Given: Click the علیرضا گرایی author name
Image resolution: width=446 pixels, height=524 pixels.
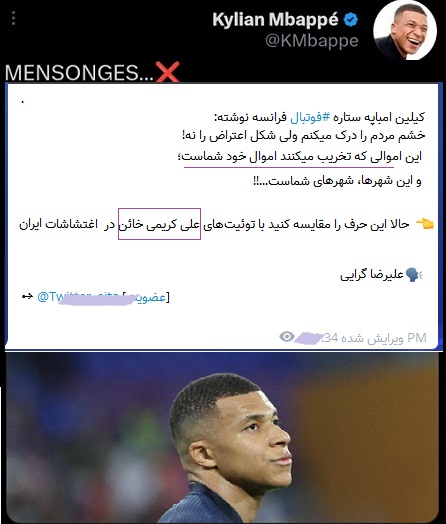Looking at the screenshot, I should pyautogui.click(x=372, y=275).
